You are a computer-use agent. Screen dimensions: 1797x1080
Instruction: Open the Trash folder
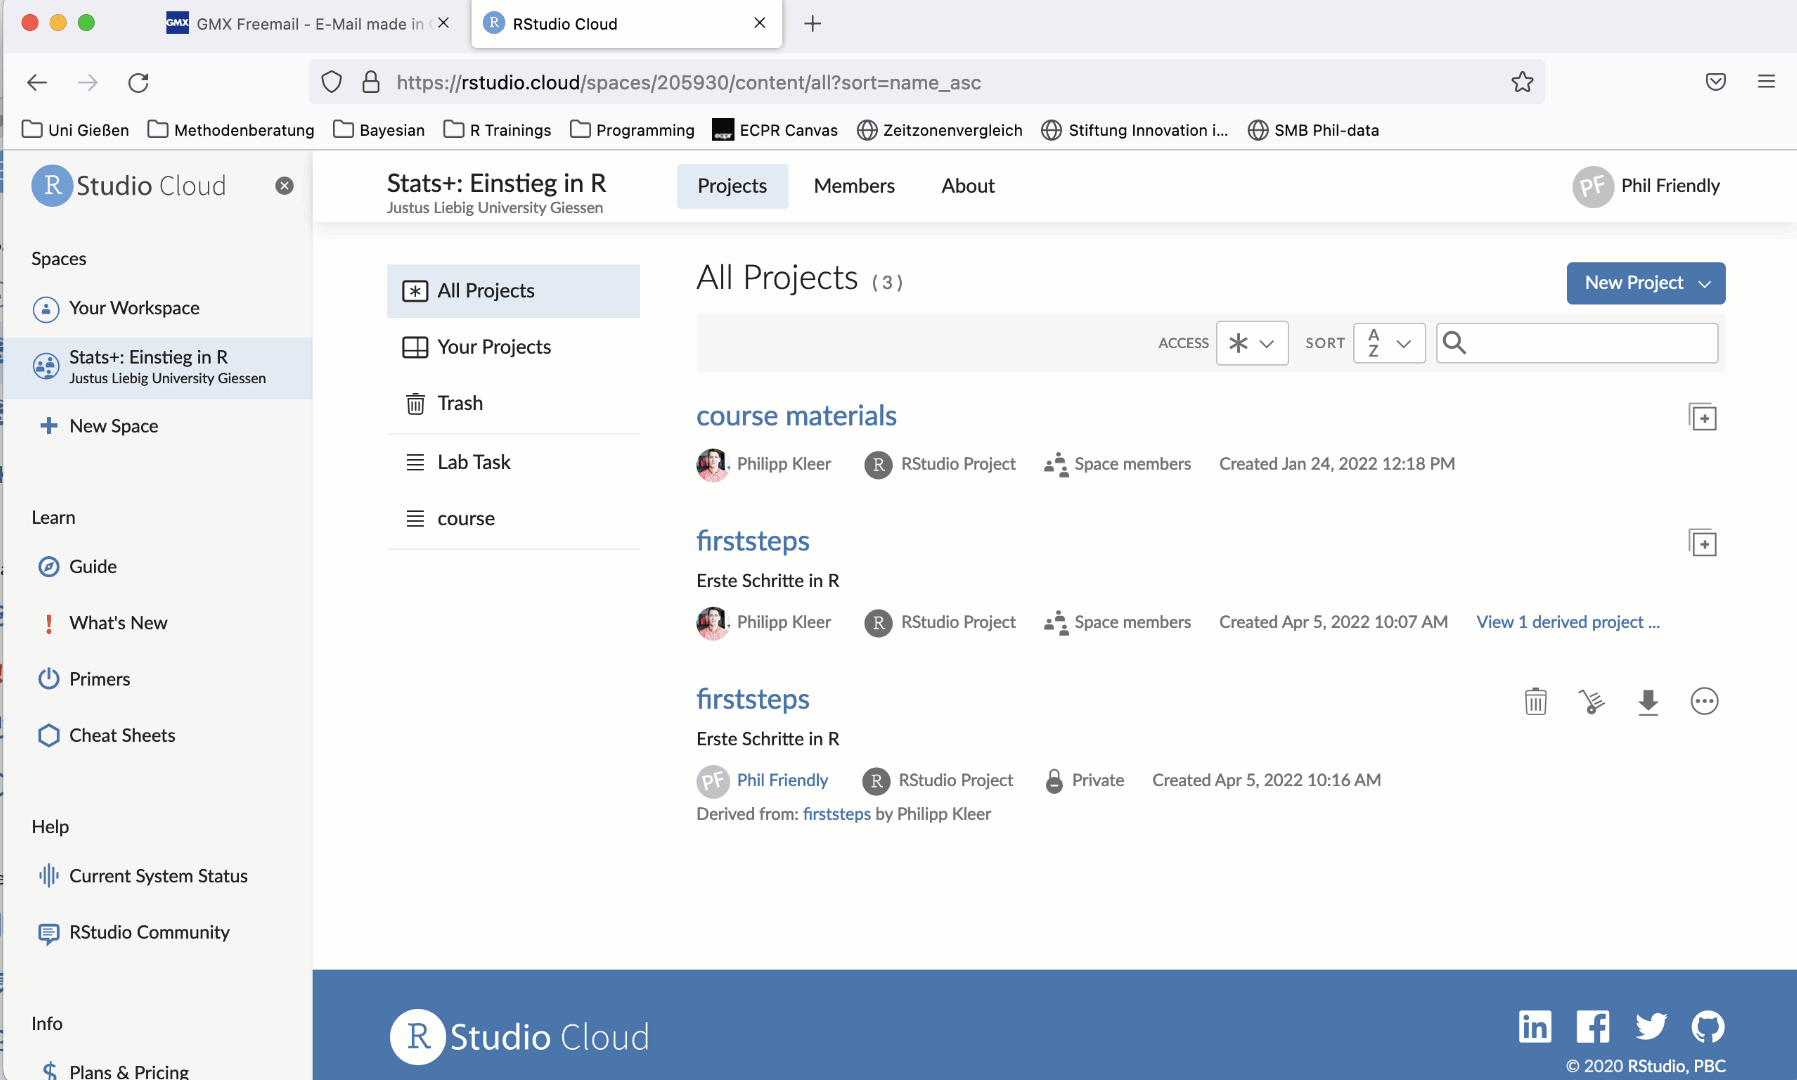pos(513,403)
